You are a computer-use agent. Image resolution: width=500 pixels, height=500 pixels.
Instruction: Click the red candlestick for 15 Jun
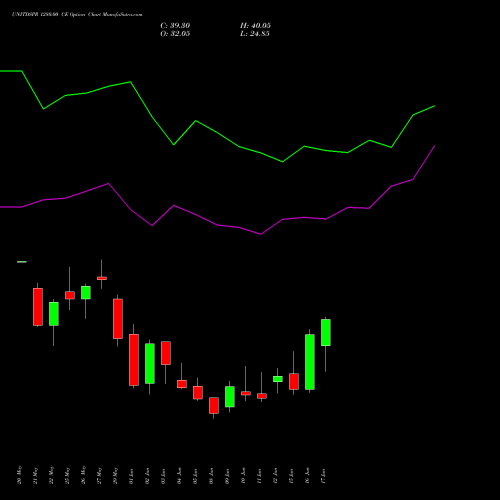coord(294,381)
